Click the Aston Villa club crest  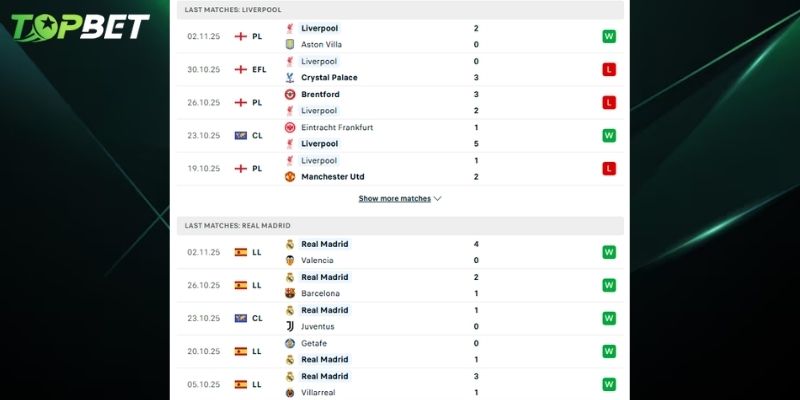click(x=291, y=45)
